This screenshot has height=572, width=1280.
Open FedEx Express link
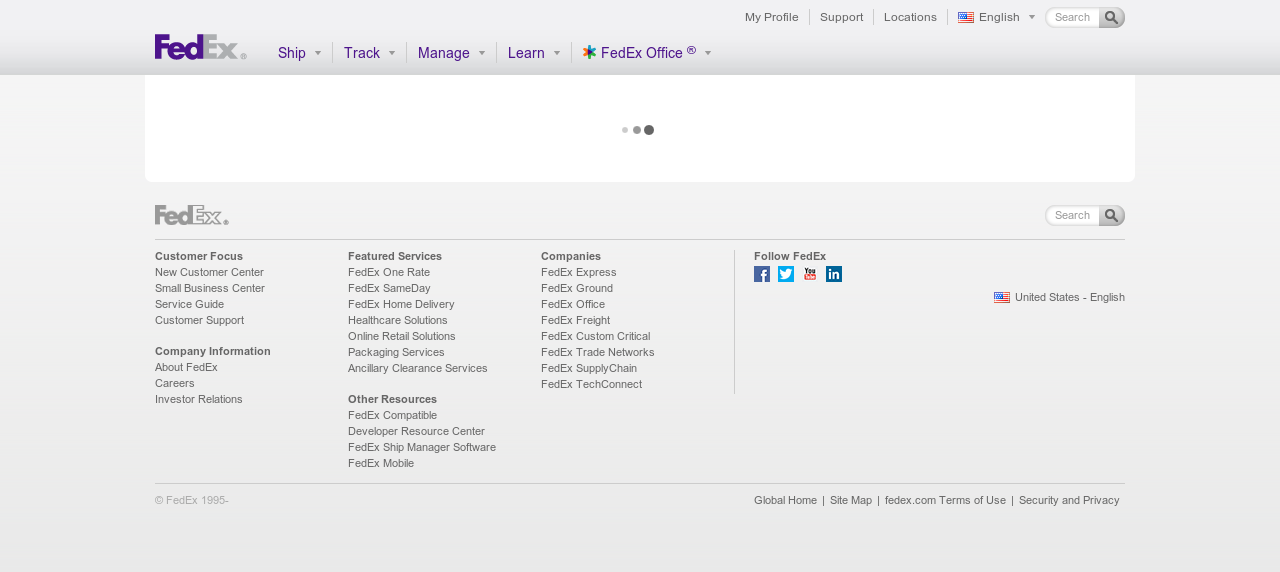(579, 272)
